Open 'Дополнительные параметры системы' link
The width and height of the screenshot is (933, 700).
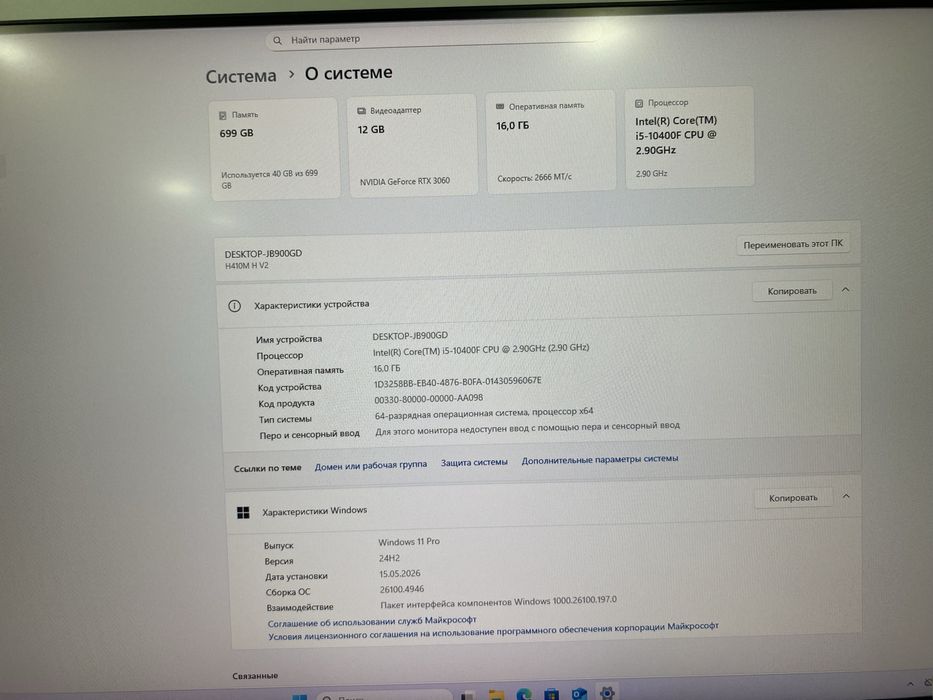coord(600,460)
